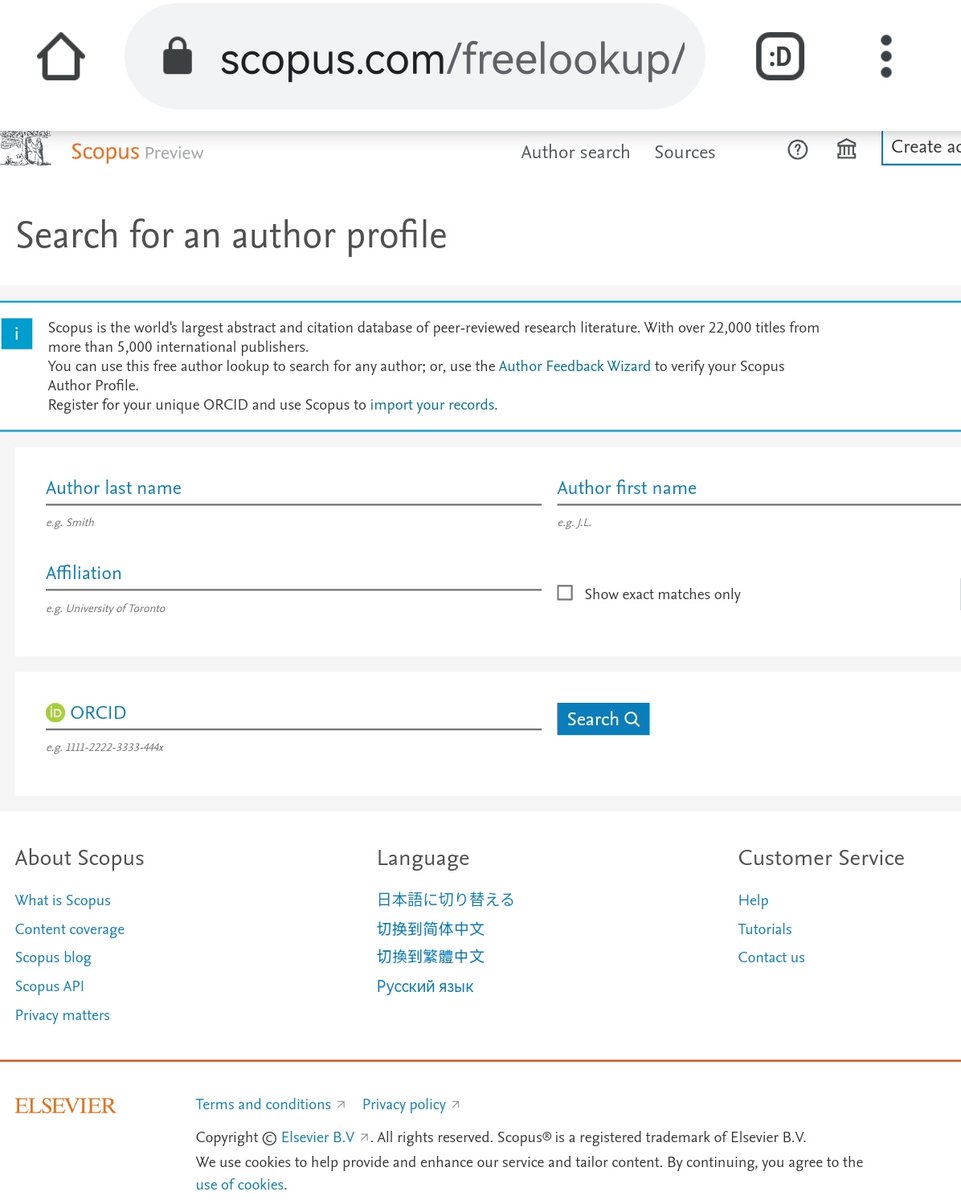Focus the Author last name field

[x=293, y=489]
